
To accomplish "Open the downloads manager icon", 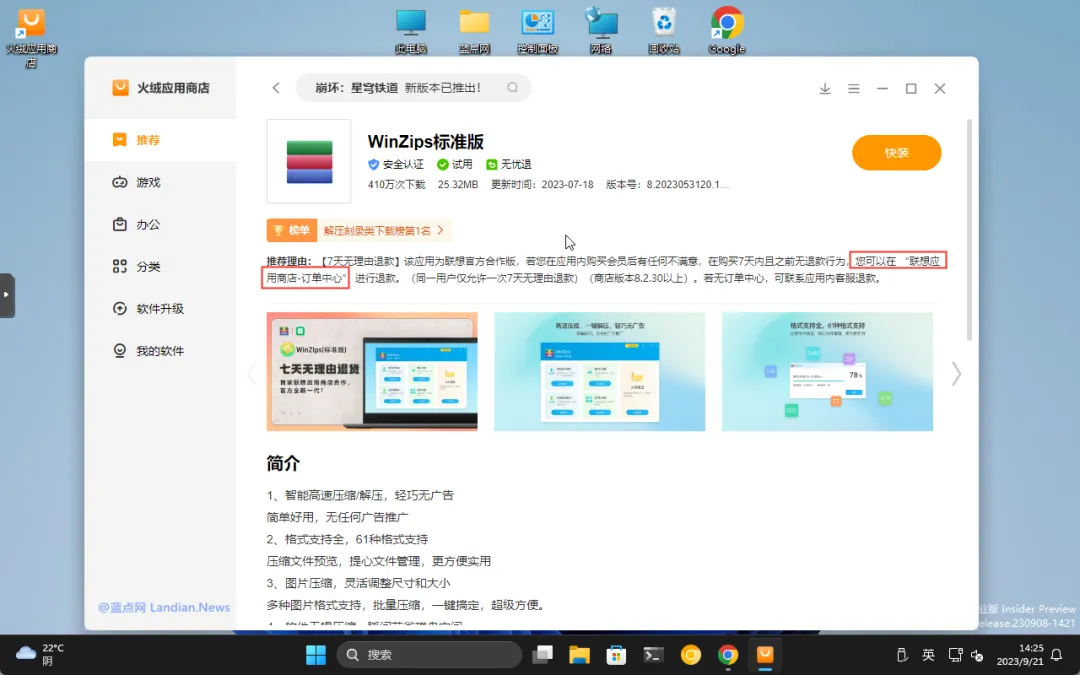I will 824,88.
